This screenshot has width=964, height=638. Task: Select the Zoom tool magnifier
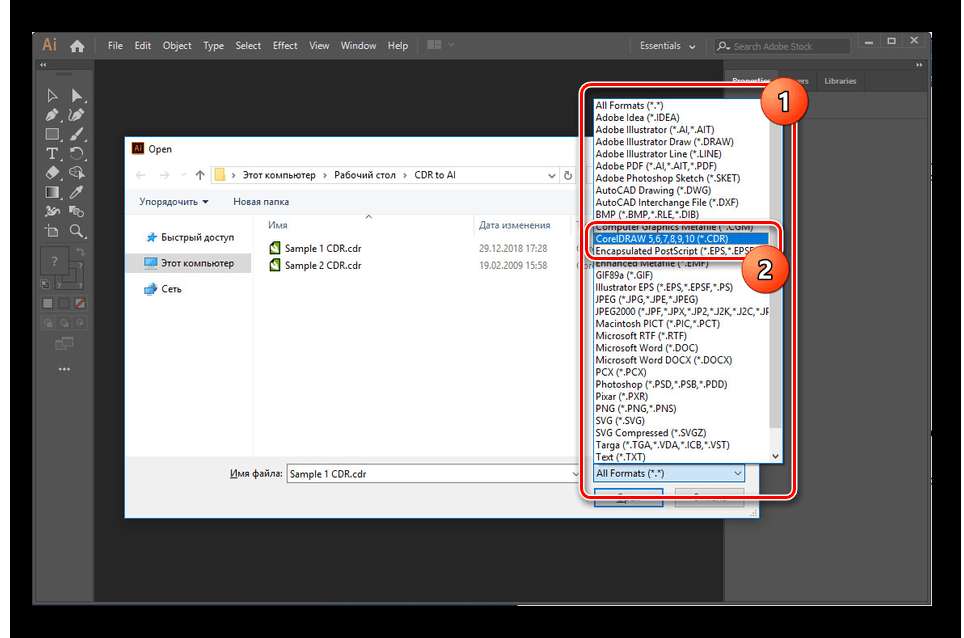point(77,231)
